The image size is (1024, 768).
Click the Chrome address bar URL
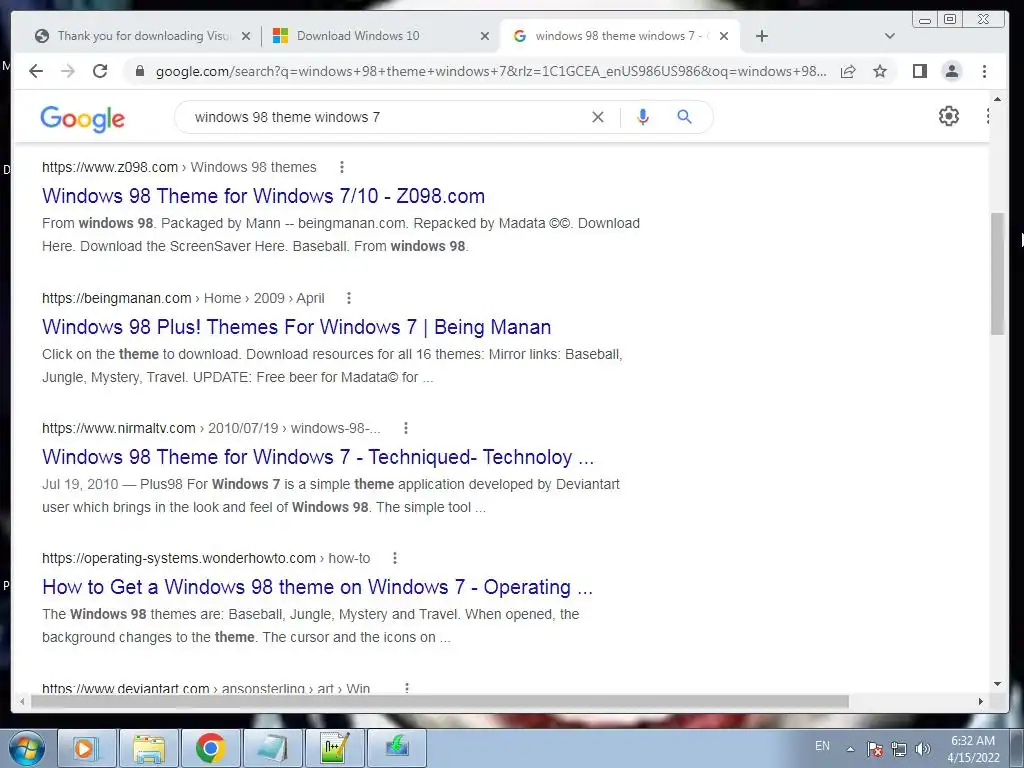[491, 71]
